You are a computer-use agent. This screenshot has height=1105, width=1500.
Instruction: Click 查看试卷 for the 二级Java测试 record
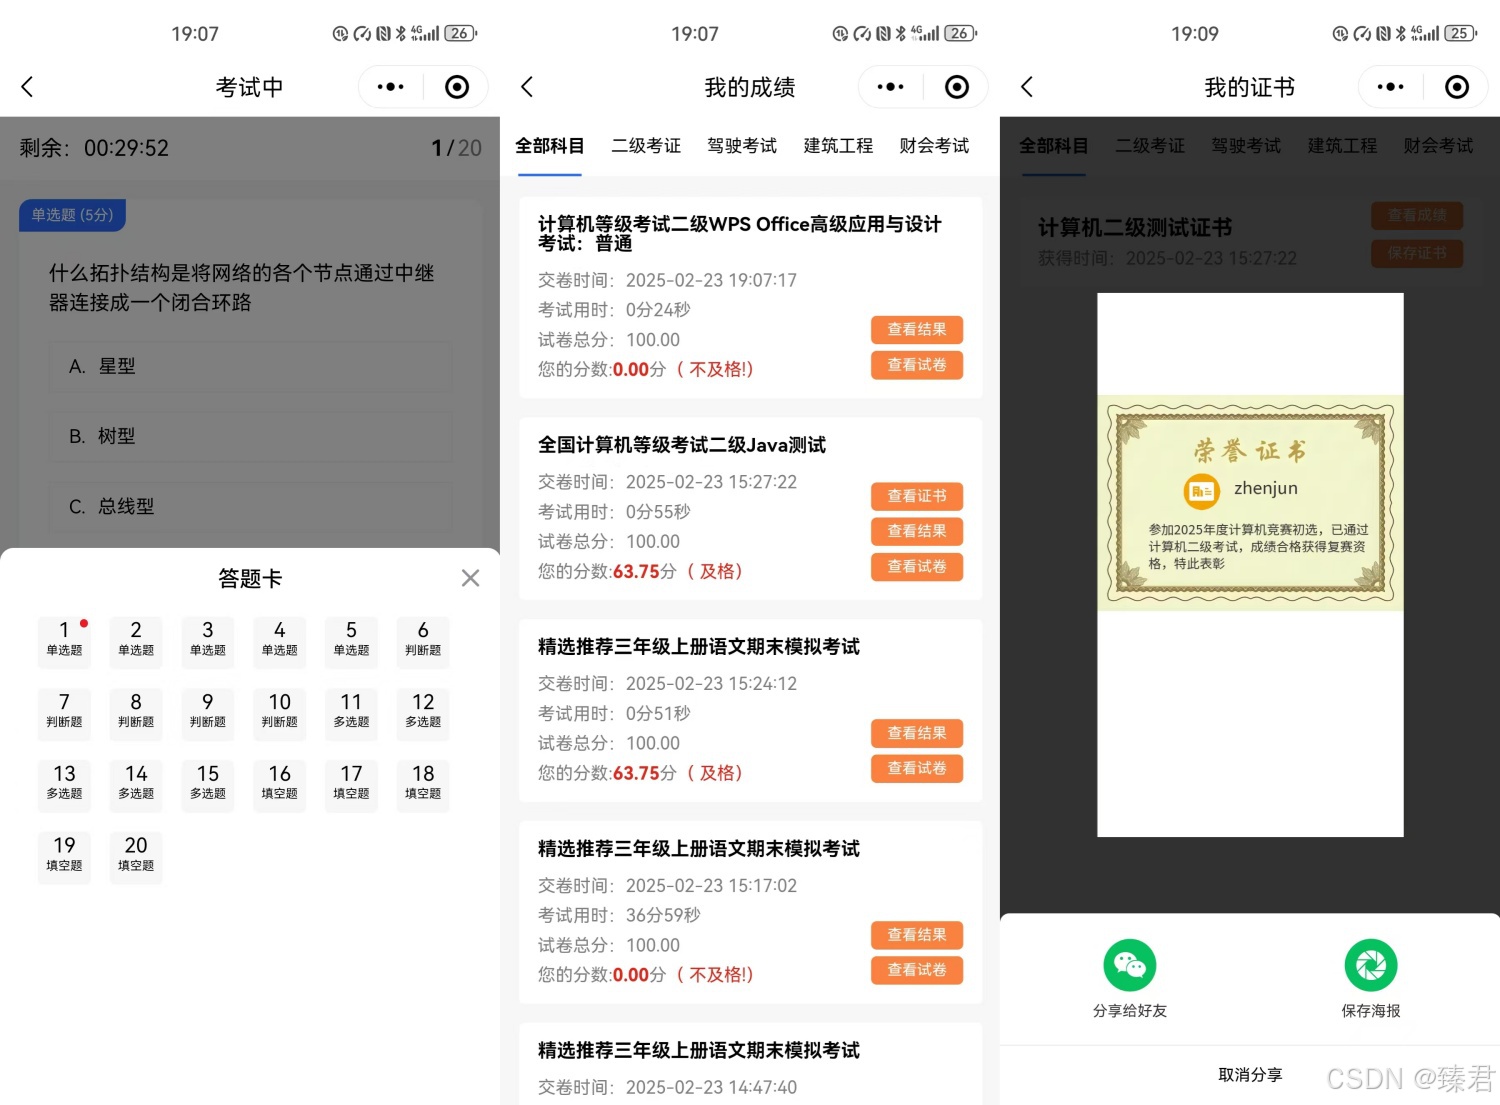click(x=917, y=567)
